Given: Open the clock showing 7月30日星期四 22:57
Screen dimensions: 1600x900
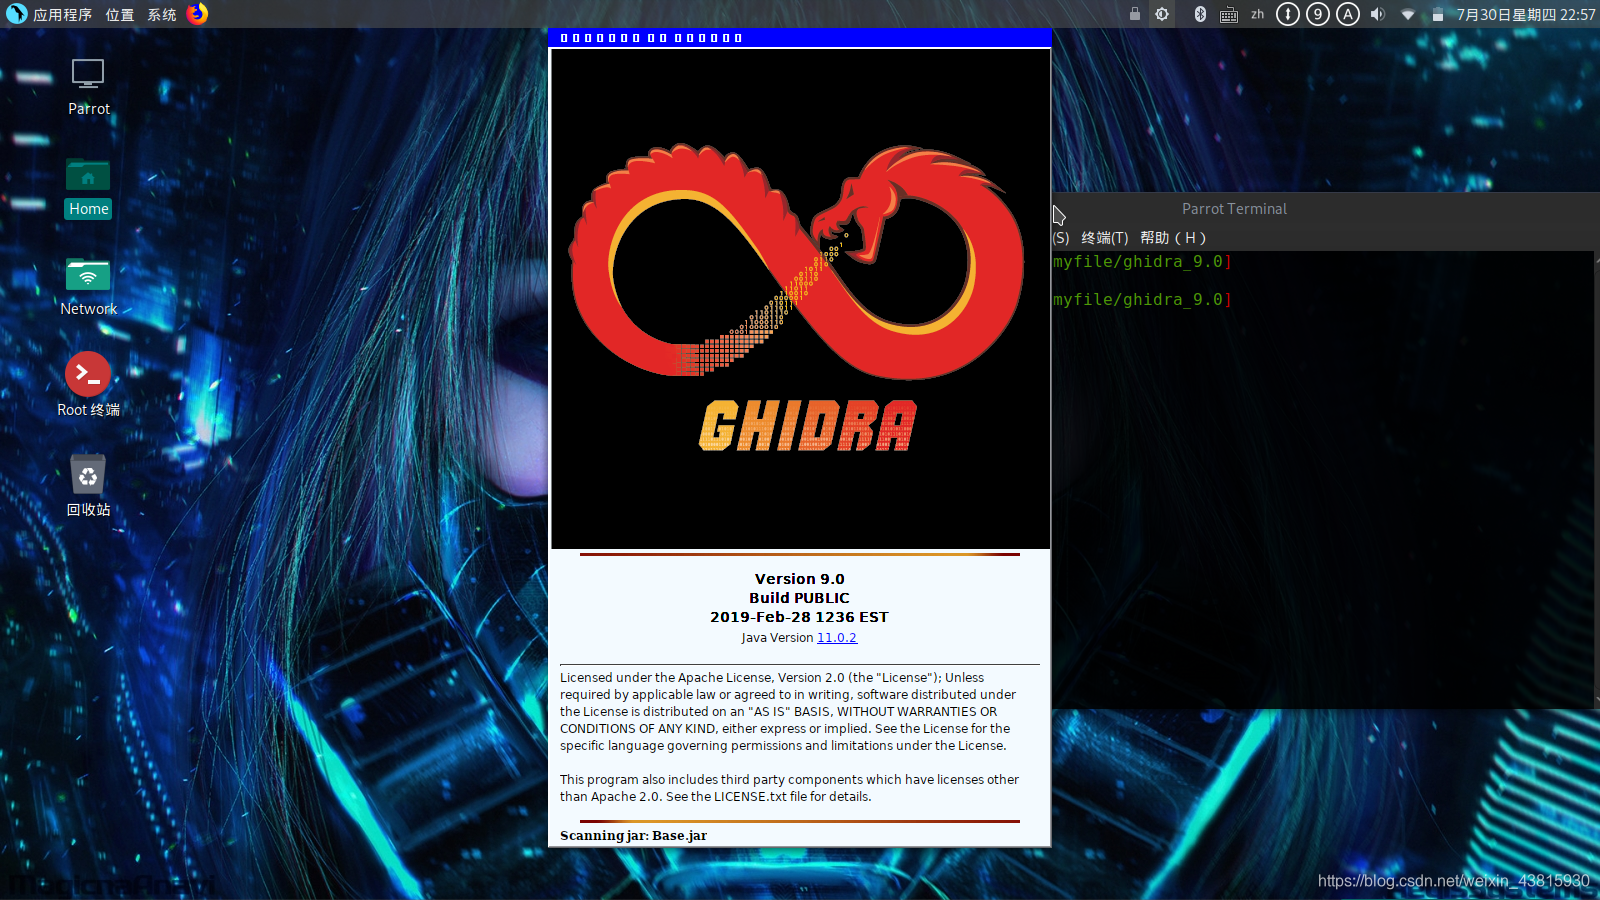Looking at the screenshot, I should point(1525,14).
